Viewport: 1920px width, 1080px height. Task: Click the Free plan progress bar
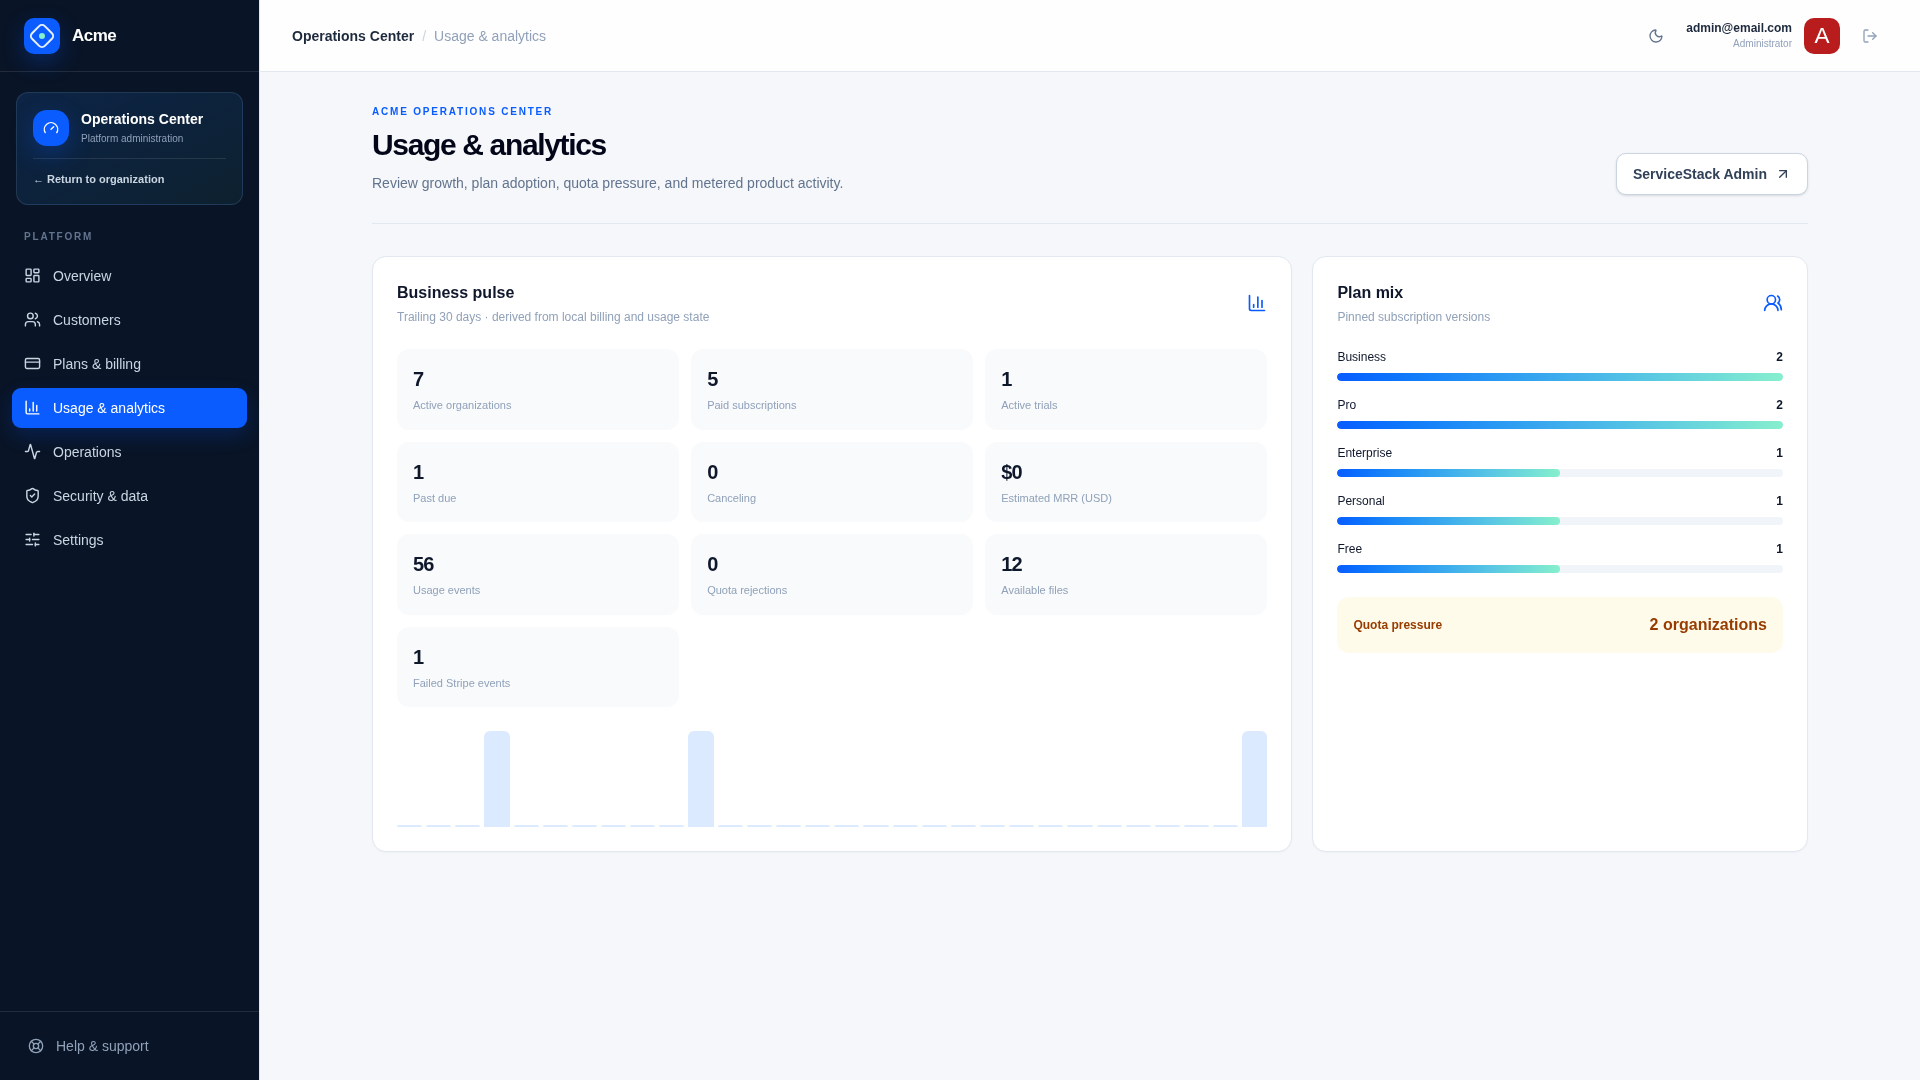1559,569
